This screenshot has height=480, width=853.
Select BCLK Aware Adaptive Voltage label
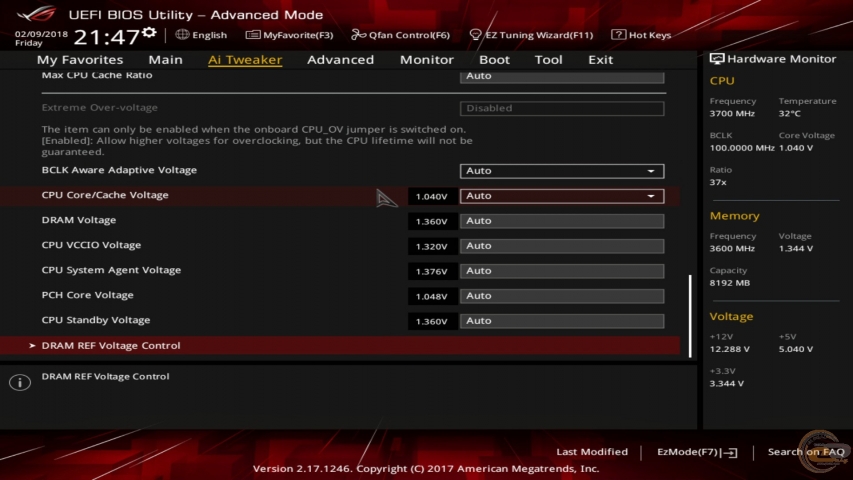click(119, 170)
